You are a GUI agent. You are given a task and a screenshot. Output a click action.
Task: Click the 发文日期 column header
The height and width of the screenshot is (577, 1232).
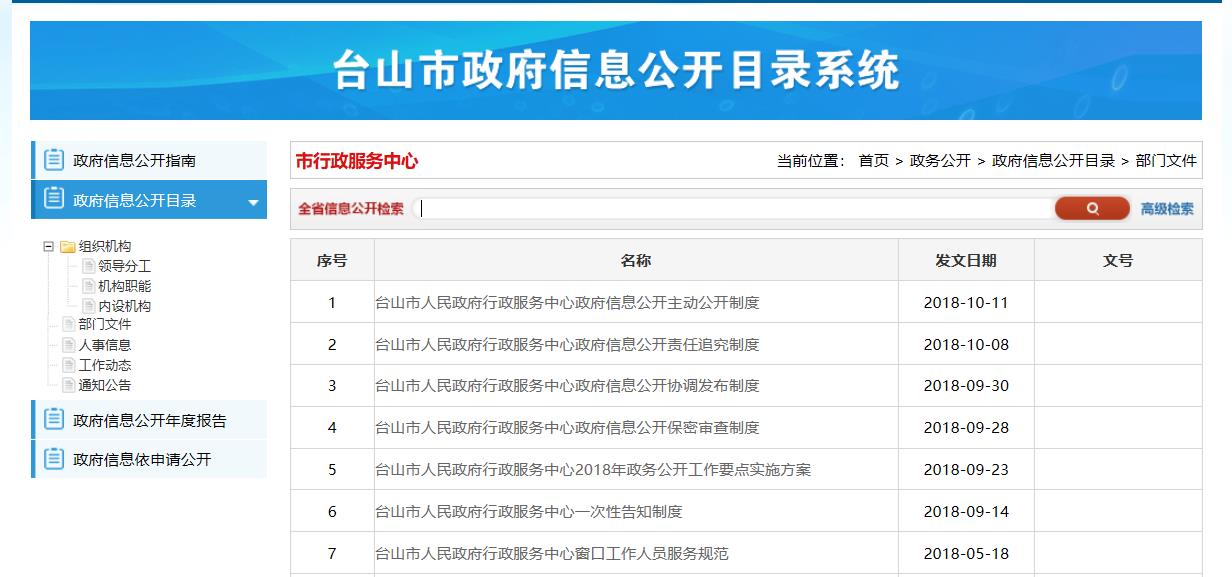coord(966,260)
